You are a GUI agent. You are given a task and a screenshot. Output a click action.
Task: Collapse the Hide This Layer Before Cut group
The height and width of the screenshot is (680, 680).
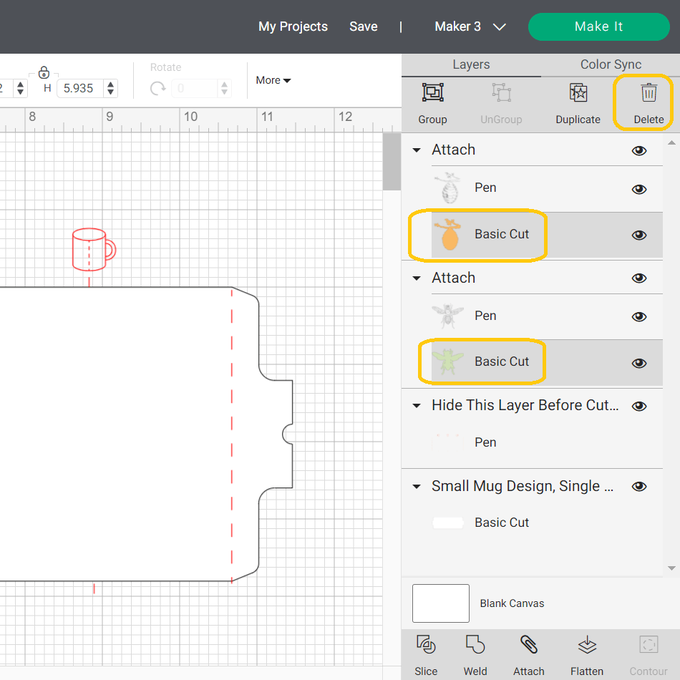click(417, 406)
